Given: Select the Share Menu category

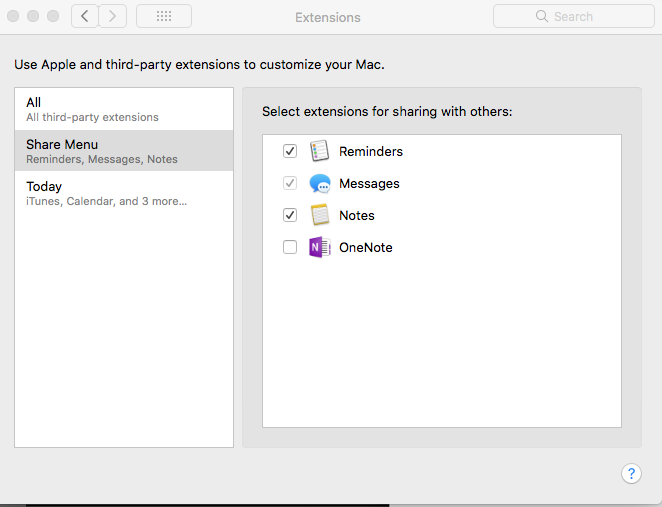Looking at the screenshot, I should click(124, 151).
